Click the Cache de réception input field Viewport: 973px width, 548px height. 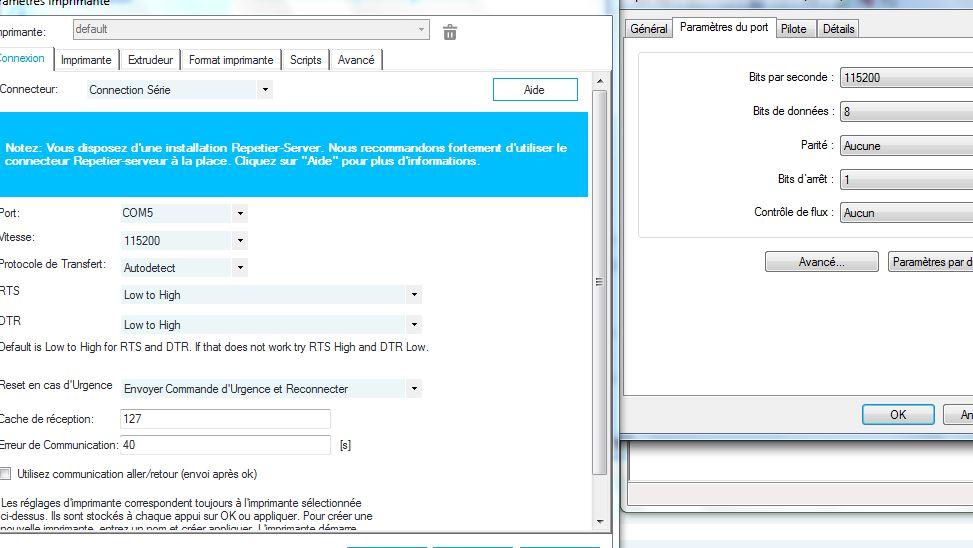point(225,419)
